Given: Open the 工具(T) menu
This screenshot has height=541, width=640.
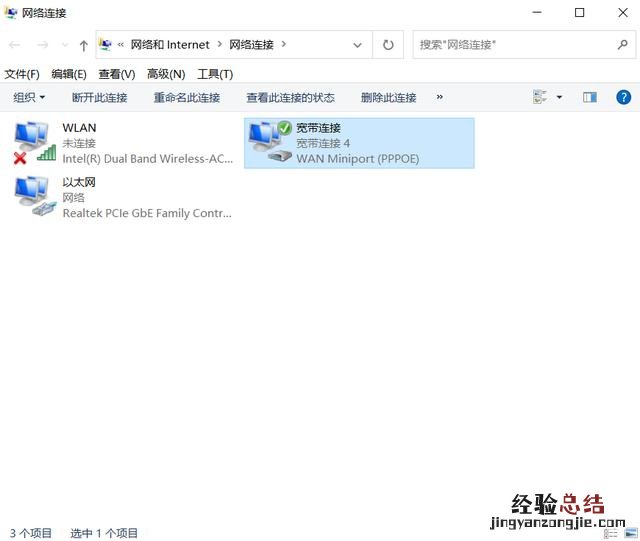Looking at the screenshot, I should pos(215,74).
